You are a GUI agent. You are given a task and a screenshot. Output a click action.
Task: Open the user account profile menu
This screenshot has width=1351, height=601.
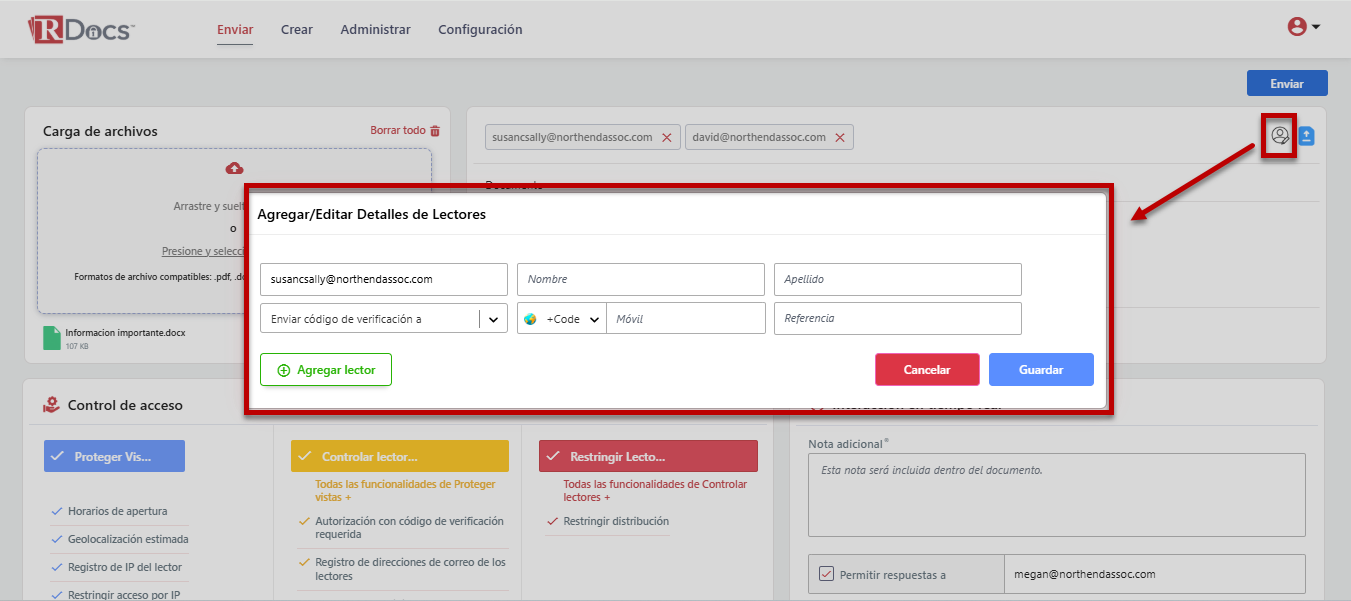[1303, 27]
